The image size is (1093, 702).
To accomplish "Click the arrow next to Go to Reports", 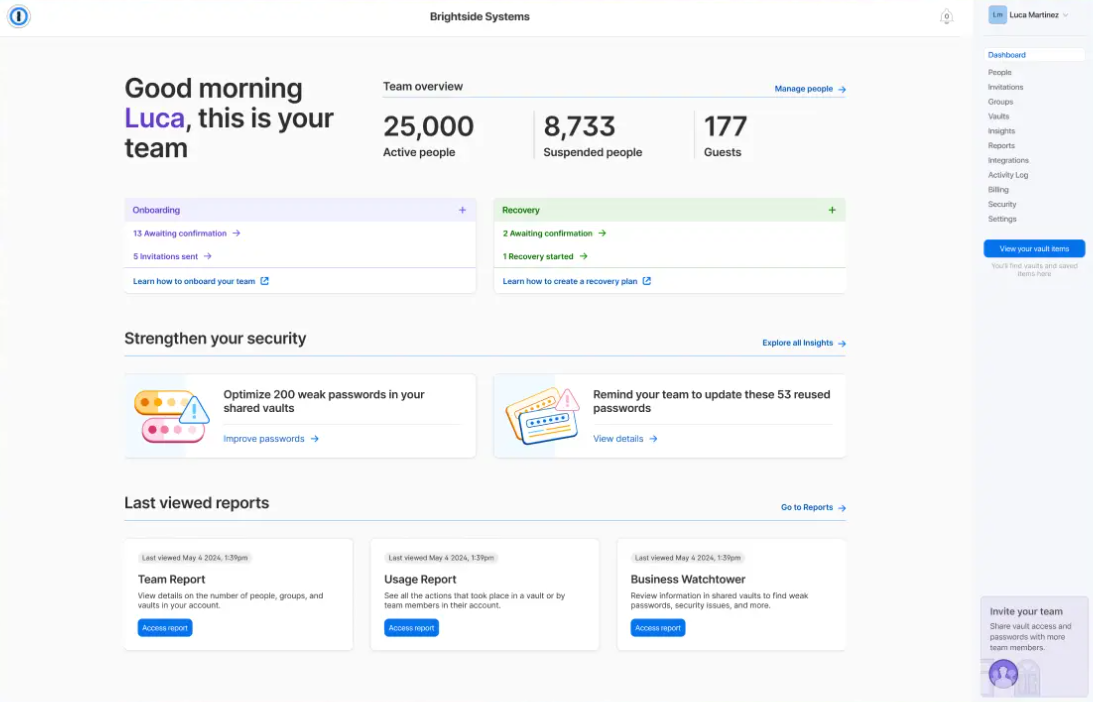I will coord(841,507).
